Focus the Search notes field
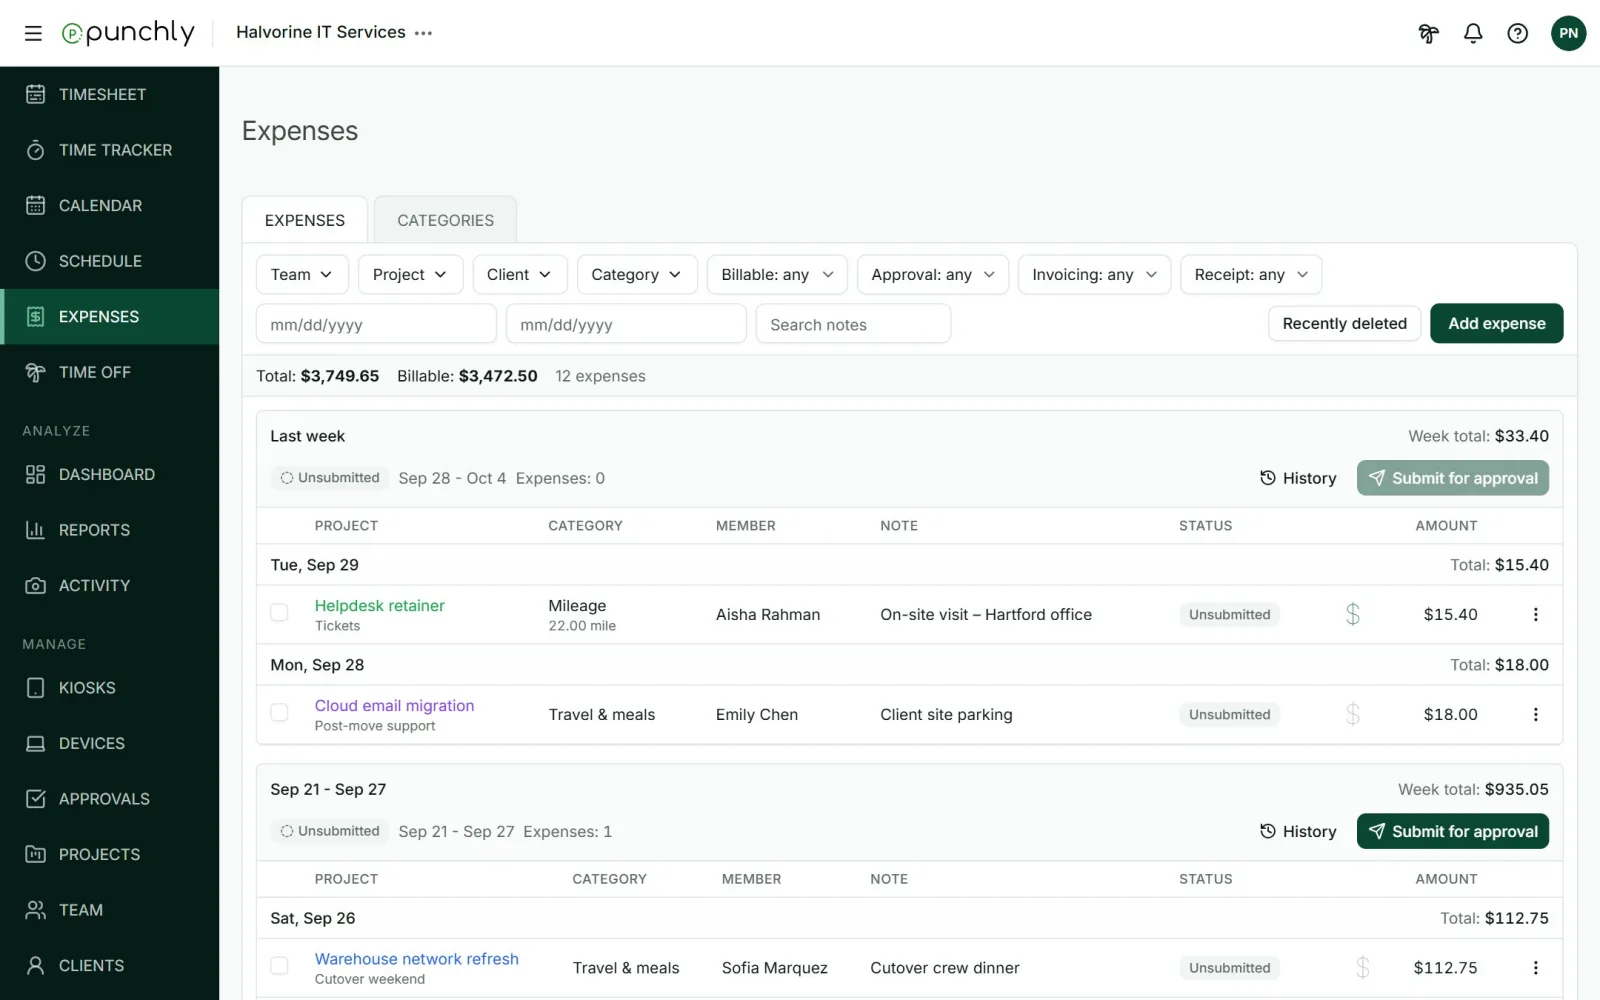Screen dimensions: 1600x1000 [853, 324]
